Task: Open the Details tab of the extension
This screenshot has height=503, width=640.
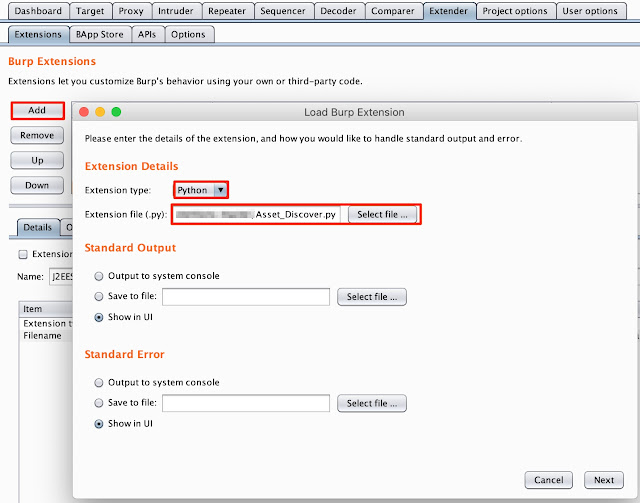Action: pos(38,227)
